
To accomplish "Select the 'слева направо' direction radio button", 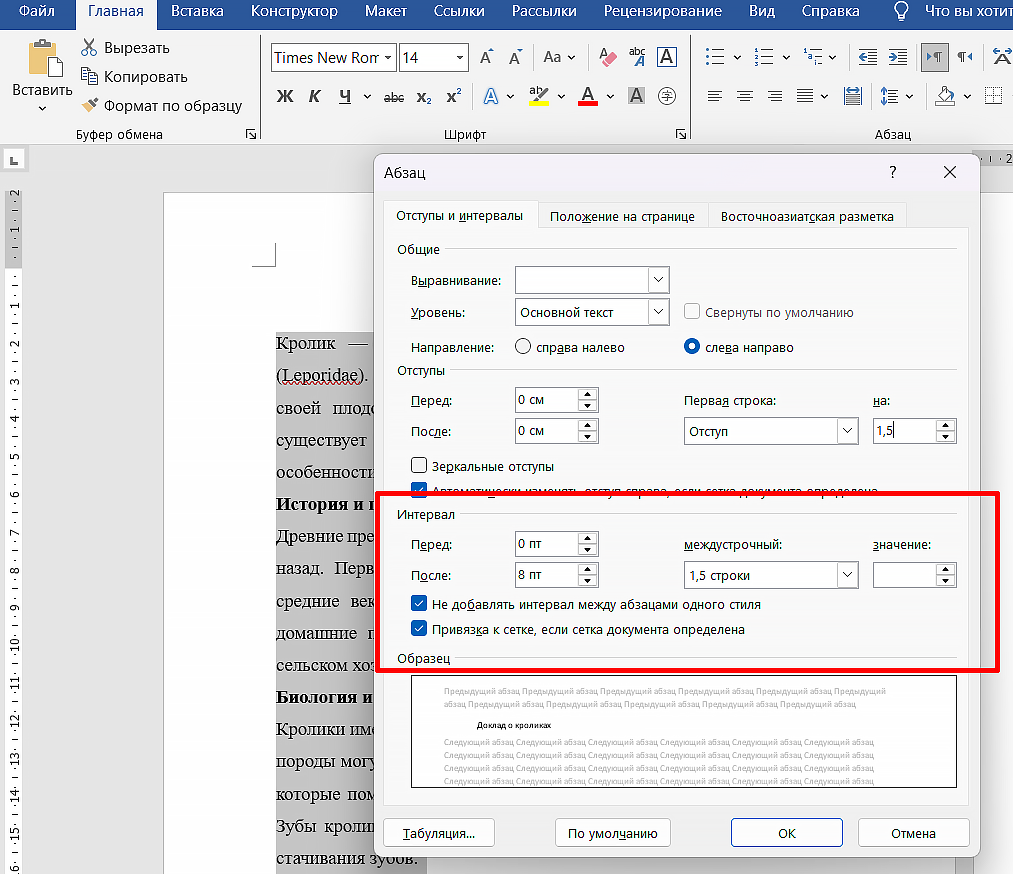I will click(x=691, y=347).
